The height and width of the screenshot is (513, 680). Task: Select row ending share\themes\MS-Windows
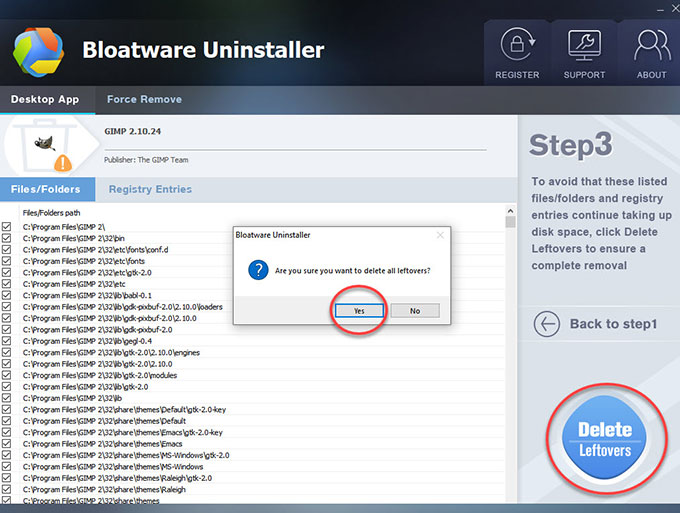tap(252, 467)
